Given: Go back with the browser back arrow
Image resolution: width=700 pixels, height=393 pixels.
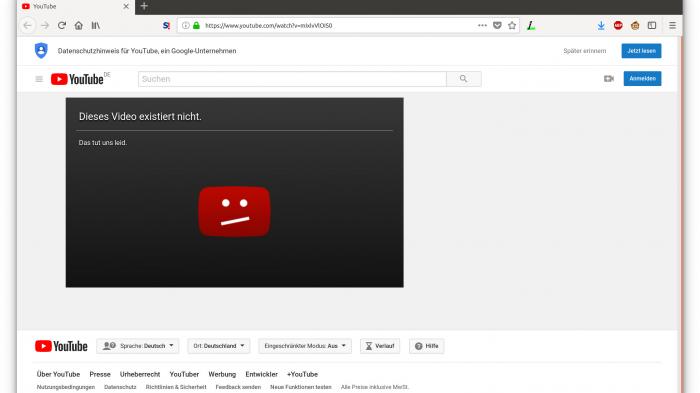Looking at the screenshot, I should coord(27,25).
